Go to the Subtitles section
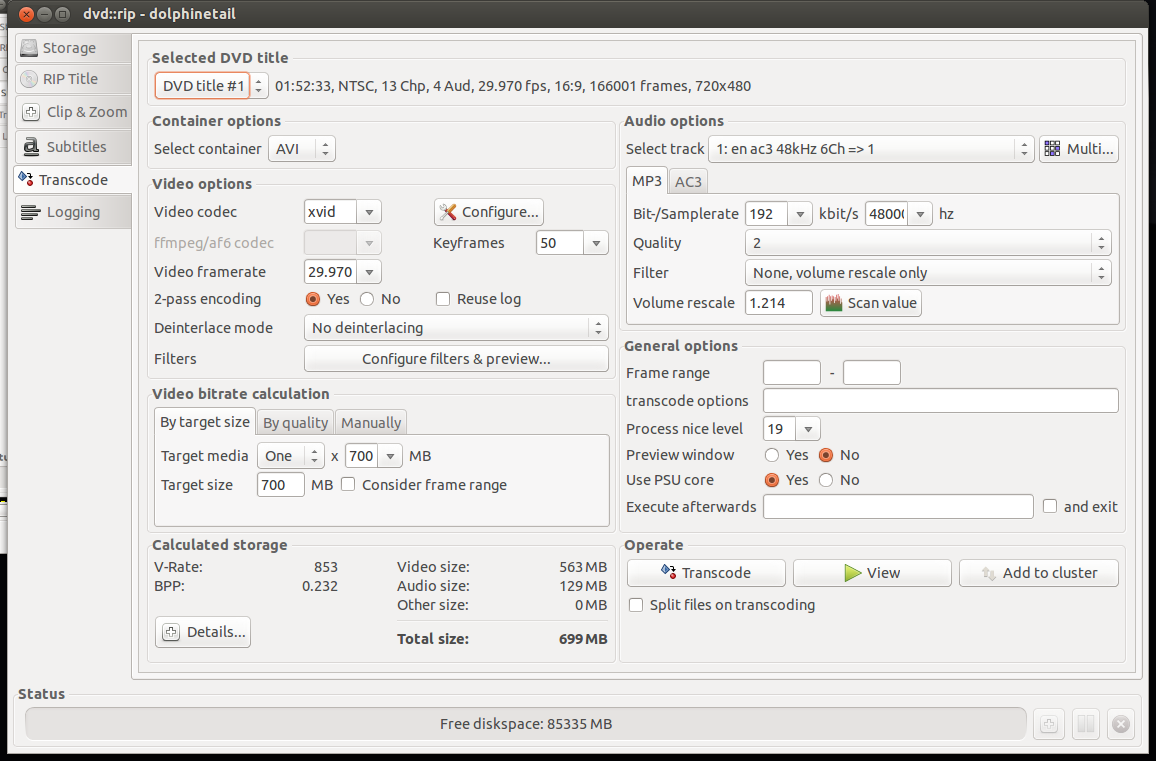This screenshot has width=1156, height=761. pyautogui.click(x=72, y=146)
